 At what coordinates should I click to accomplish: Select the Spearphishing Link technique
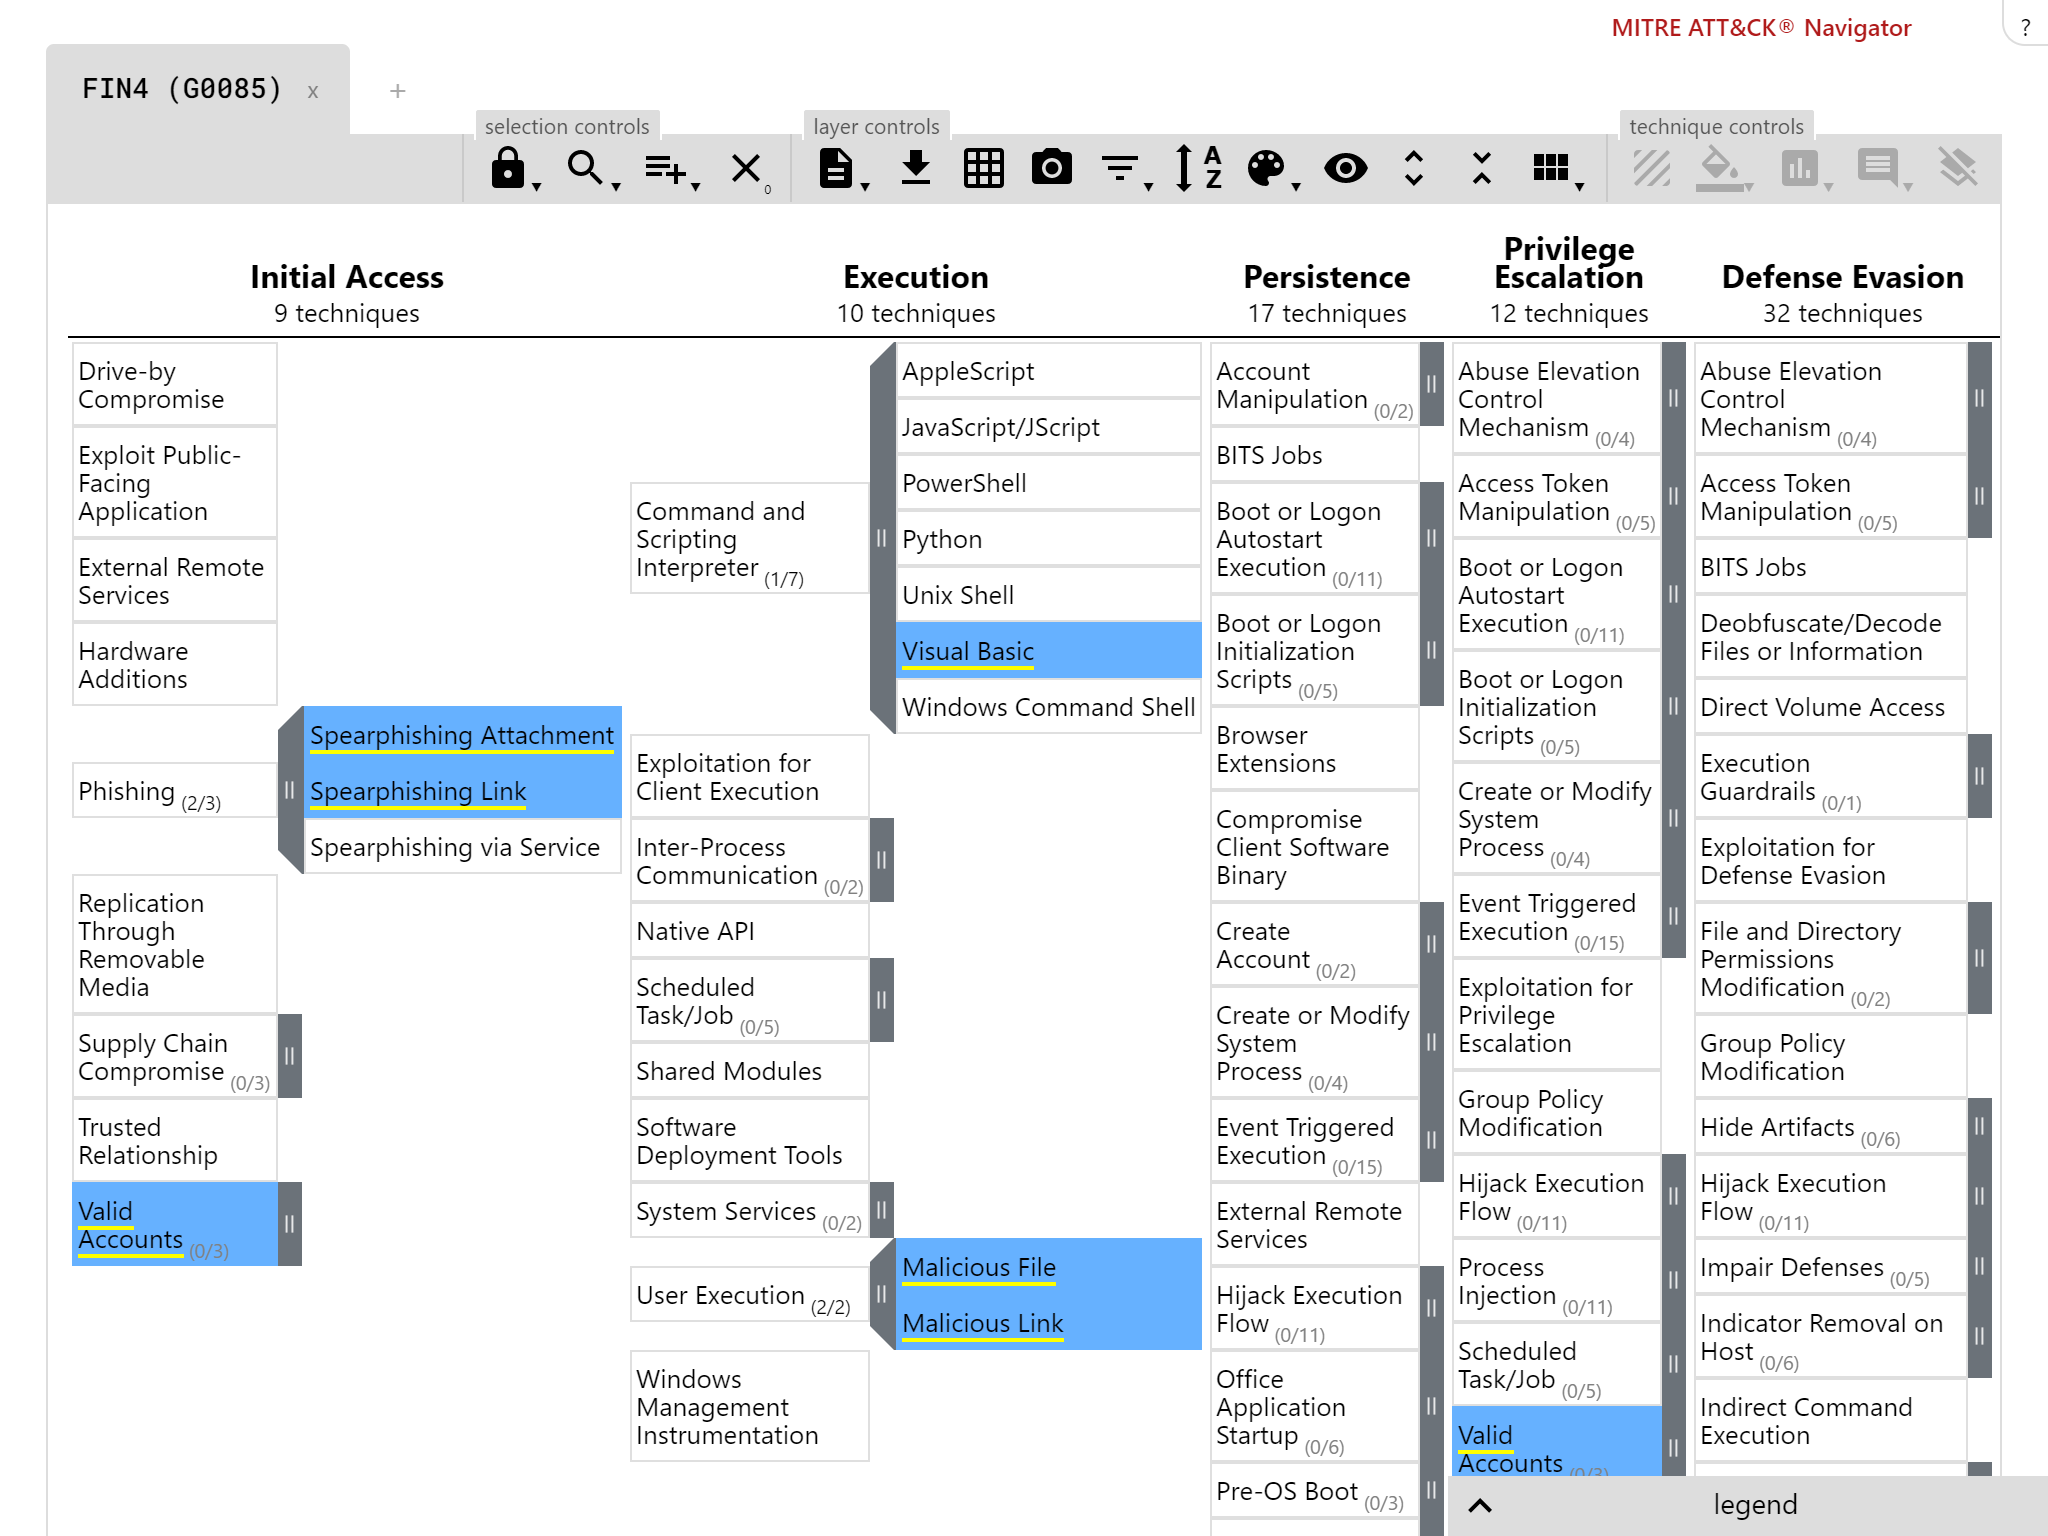462,791
